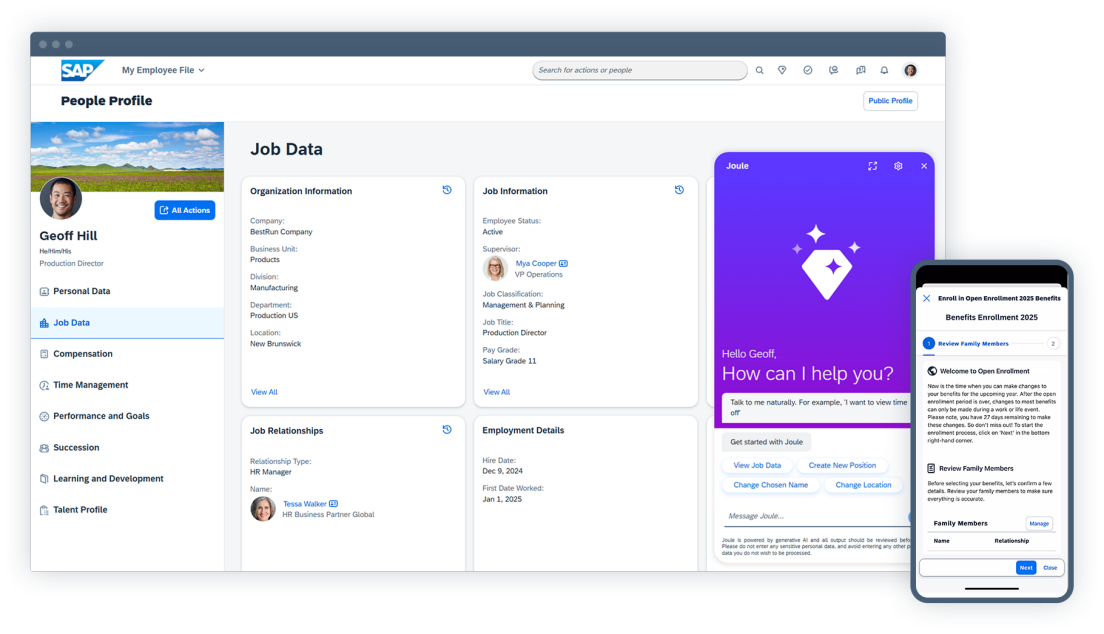Click Close on the phone screen
The height and width of the screenshot is (634, 1104).
pos(1050,568)
